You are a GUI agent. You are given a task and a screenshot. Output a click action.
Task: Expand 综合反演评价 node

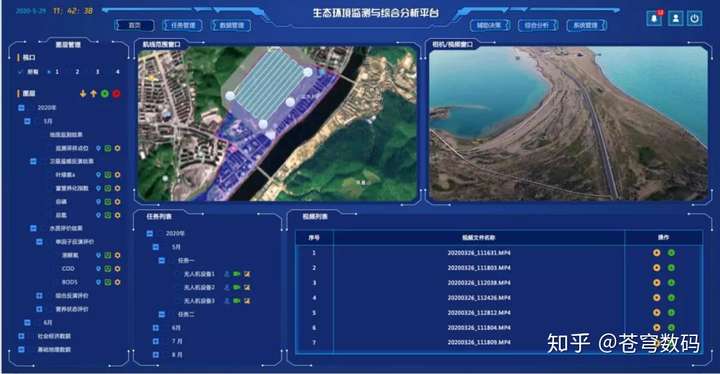pyautogui.click(x=39, y=295)
